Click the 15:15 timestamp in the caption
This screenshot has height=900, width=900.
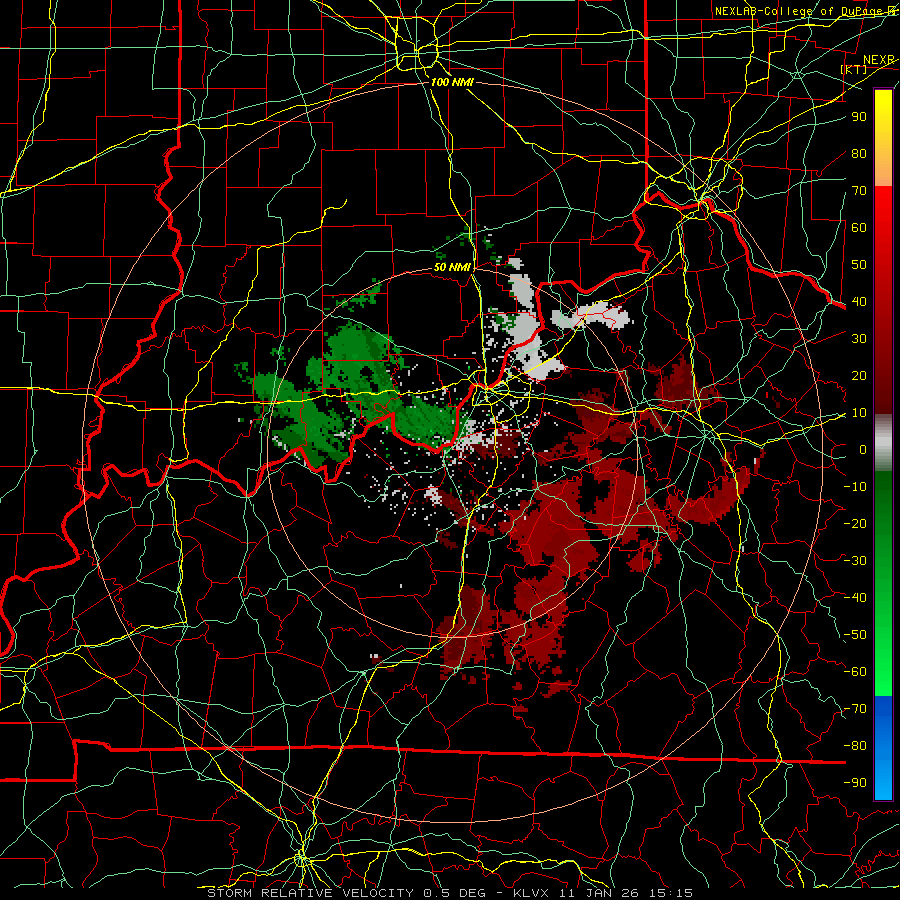(x=673, y=893)
